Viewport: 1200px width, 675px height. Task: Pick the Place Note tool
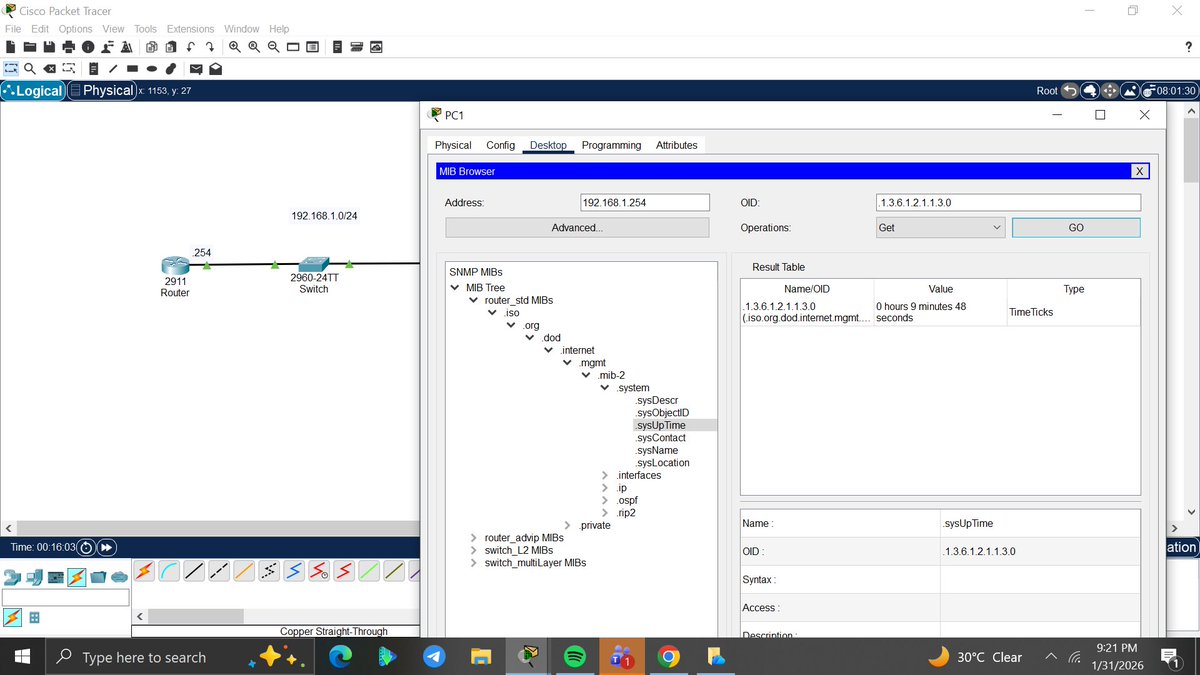(x=94, y=68)
